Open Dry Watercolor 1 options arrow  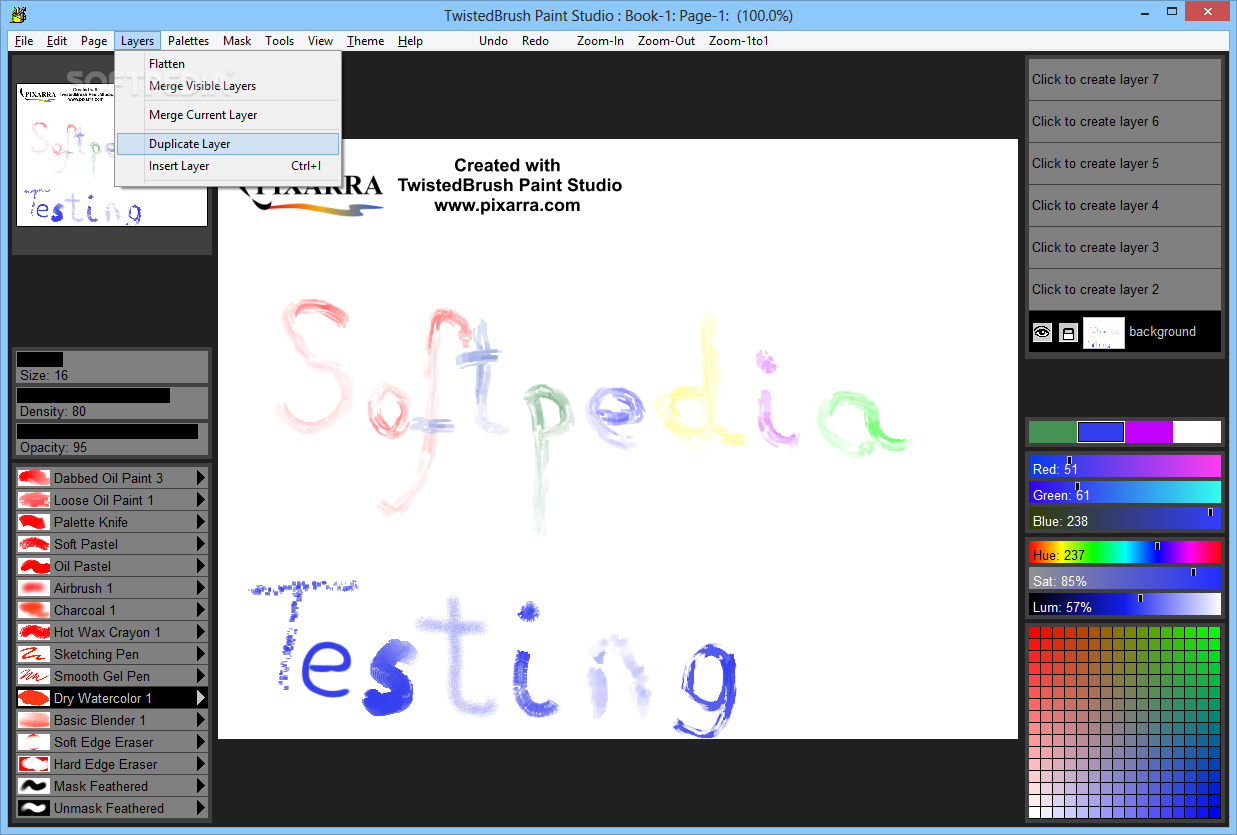tap(200, 698)
